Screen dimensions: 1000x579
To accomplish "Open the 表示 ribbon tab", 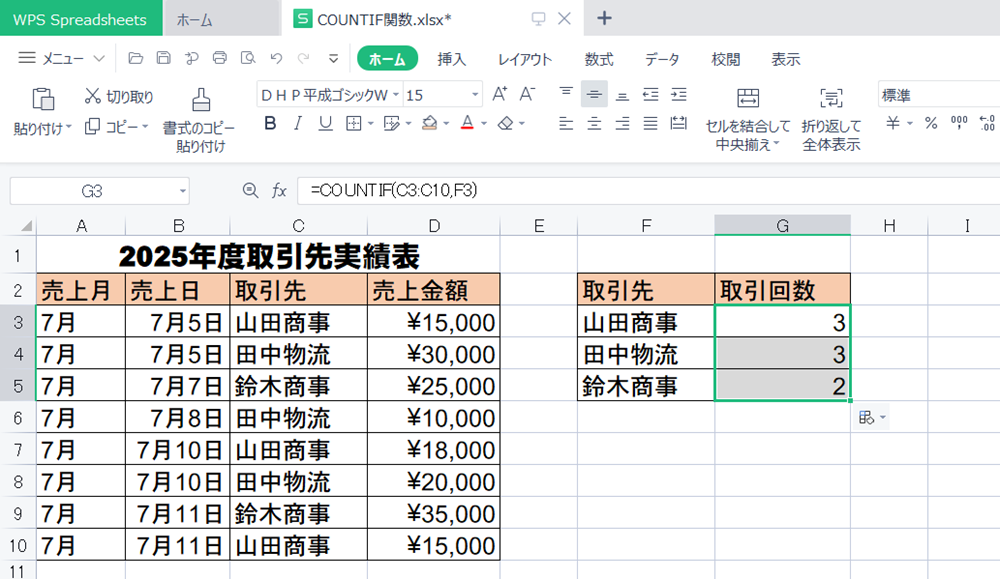I will (x=786, y=59).
